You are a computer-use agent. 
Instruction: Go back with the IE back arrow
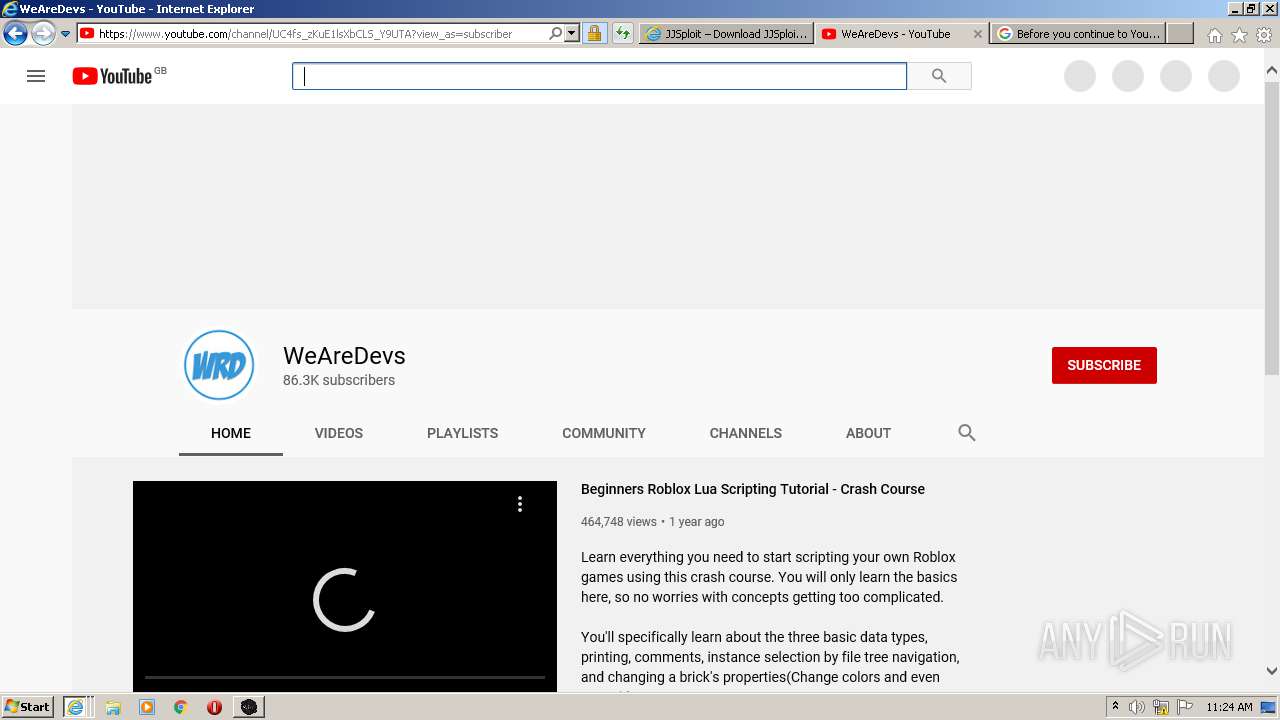coord(15,34)
